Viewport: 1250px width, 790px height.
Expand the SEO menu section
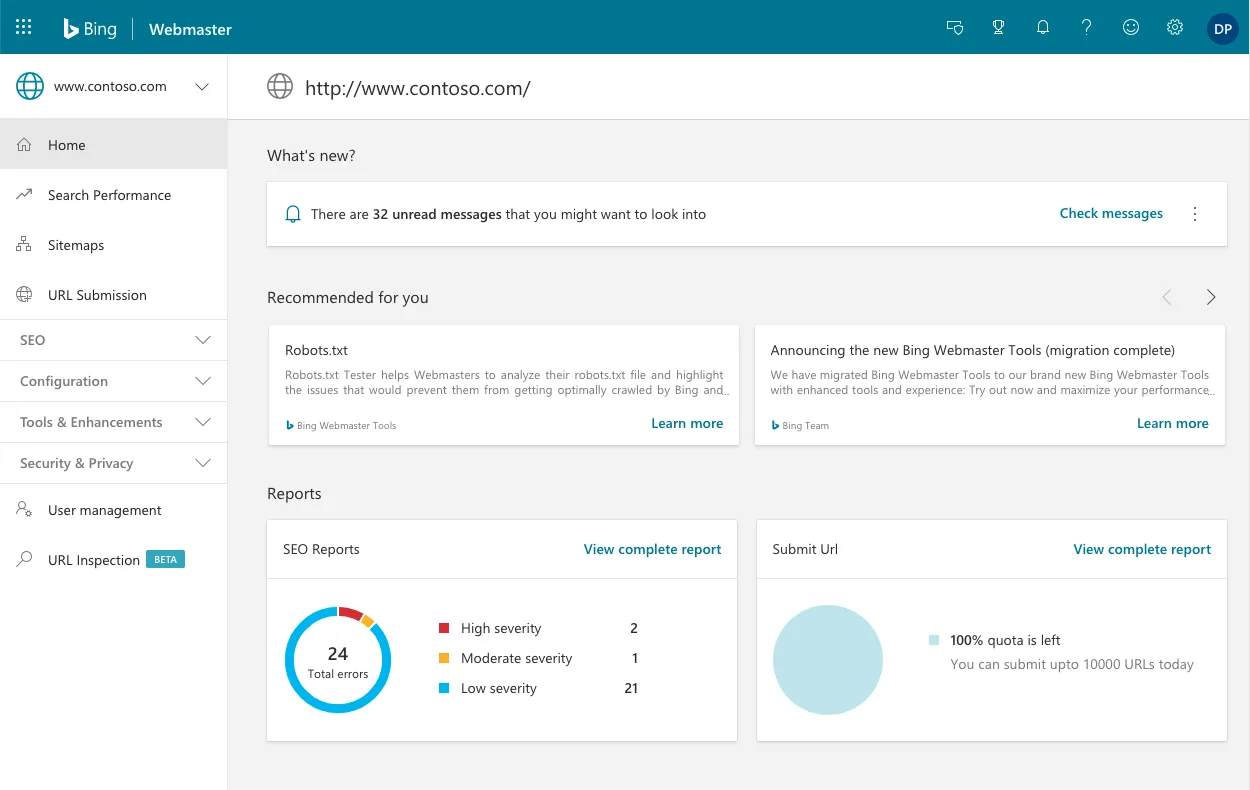(x=203, y=340)
